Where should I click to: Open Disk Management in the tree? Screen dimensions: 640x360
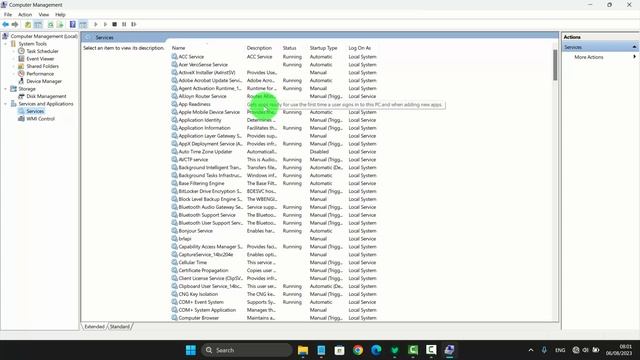pos(46,96)
